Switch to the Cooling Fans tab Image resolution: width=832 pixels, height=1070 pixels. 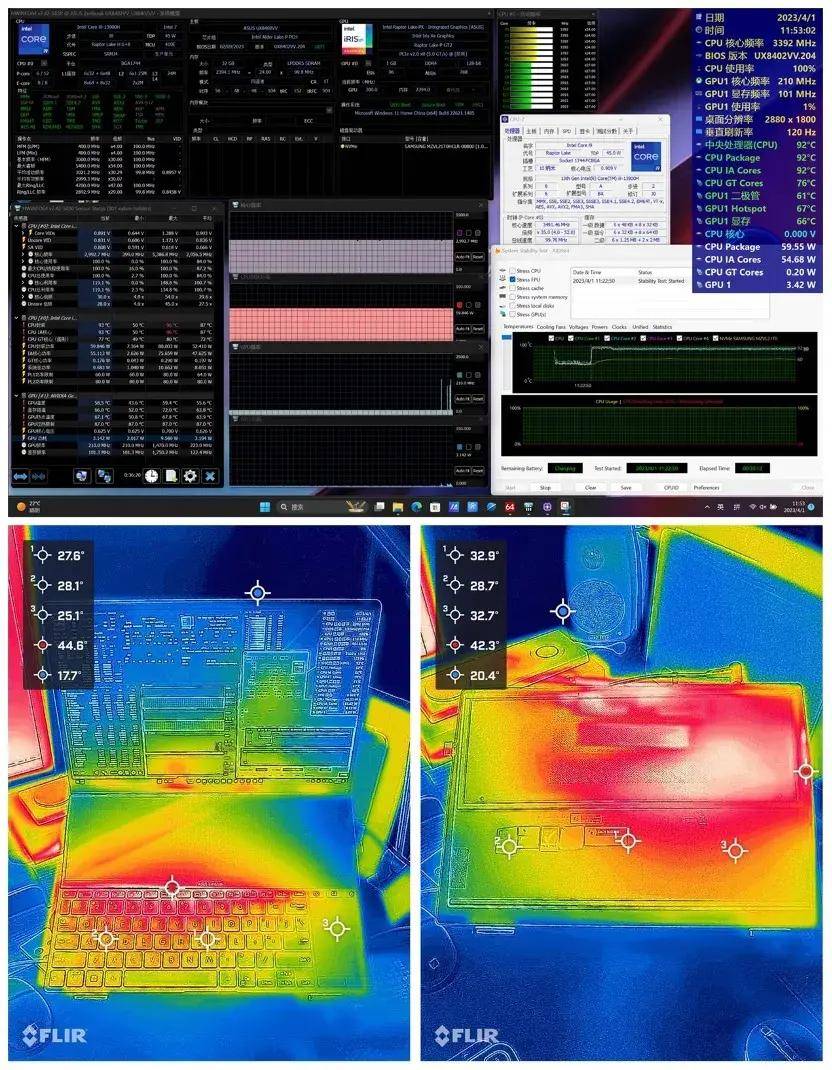pos(550,327)
